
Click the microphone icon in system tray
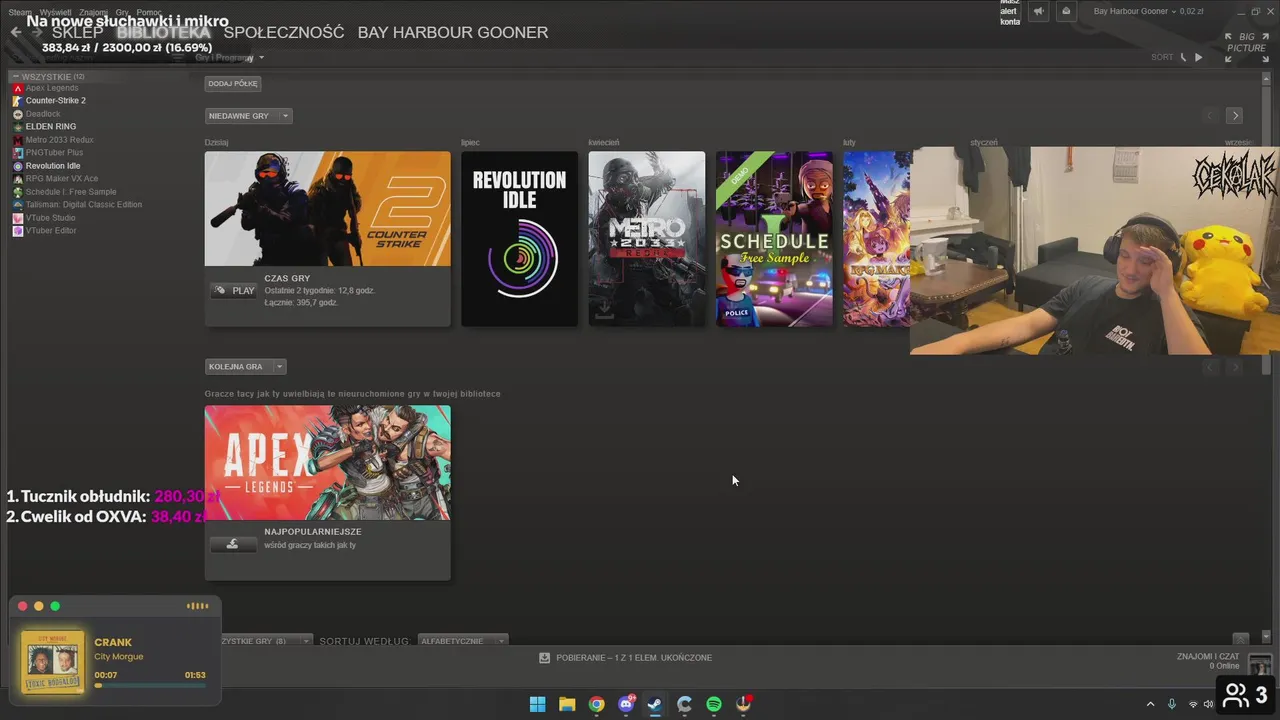tap(1172, 704)
